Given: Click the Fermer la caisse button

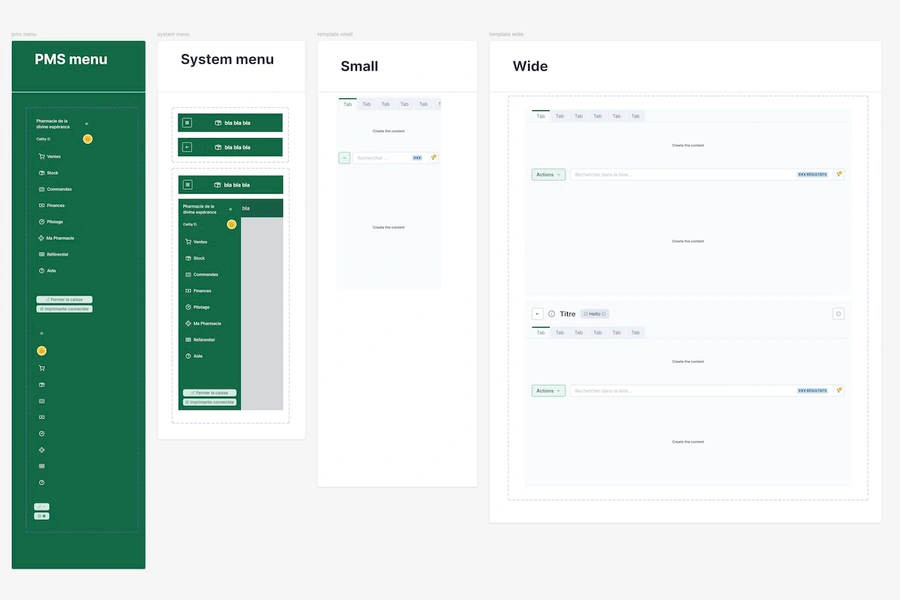Looking at the screenshot, I should point(63,299).
